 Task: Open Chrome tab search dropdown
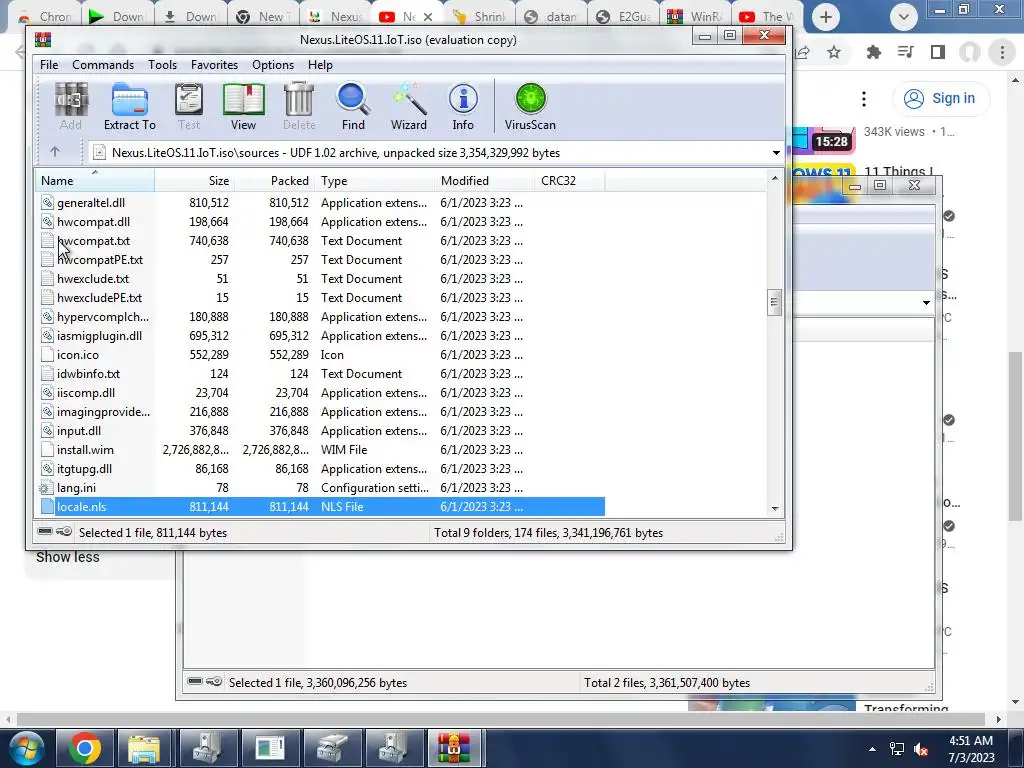click(x=904, y=17)
